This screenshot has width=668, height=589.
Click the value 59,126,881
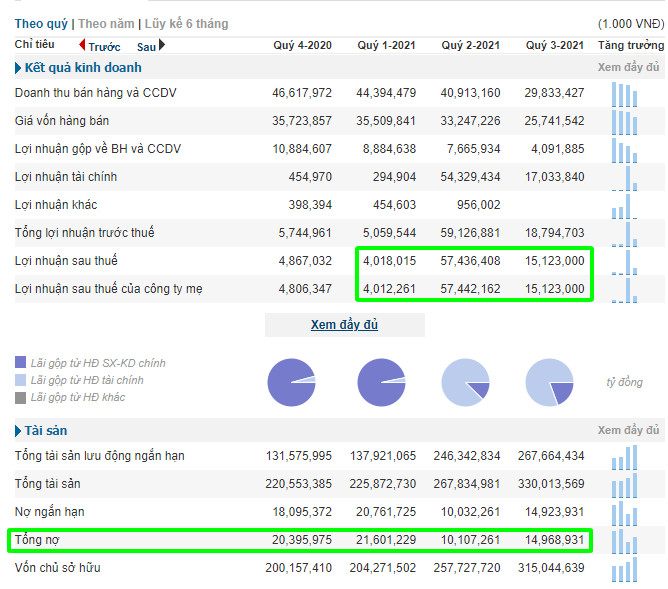(470, 233)
